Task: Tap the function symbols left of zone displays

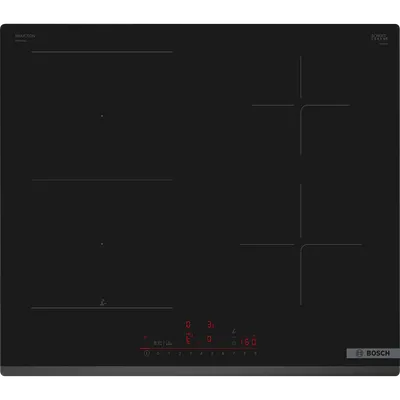Action: [x=163, y=343]
